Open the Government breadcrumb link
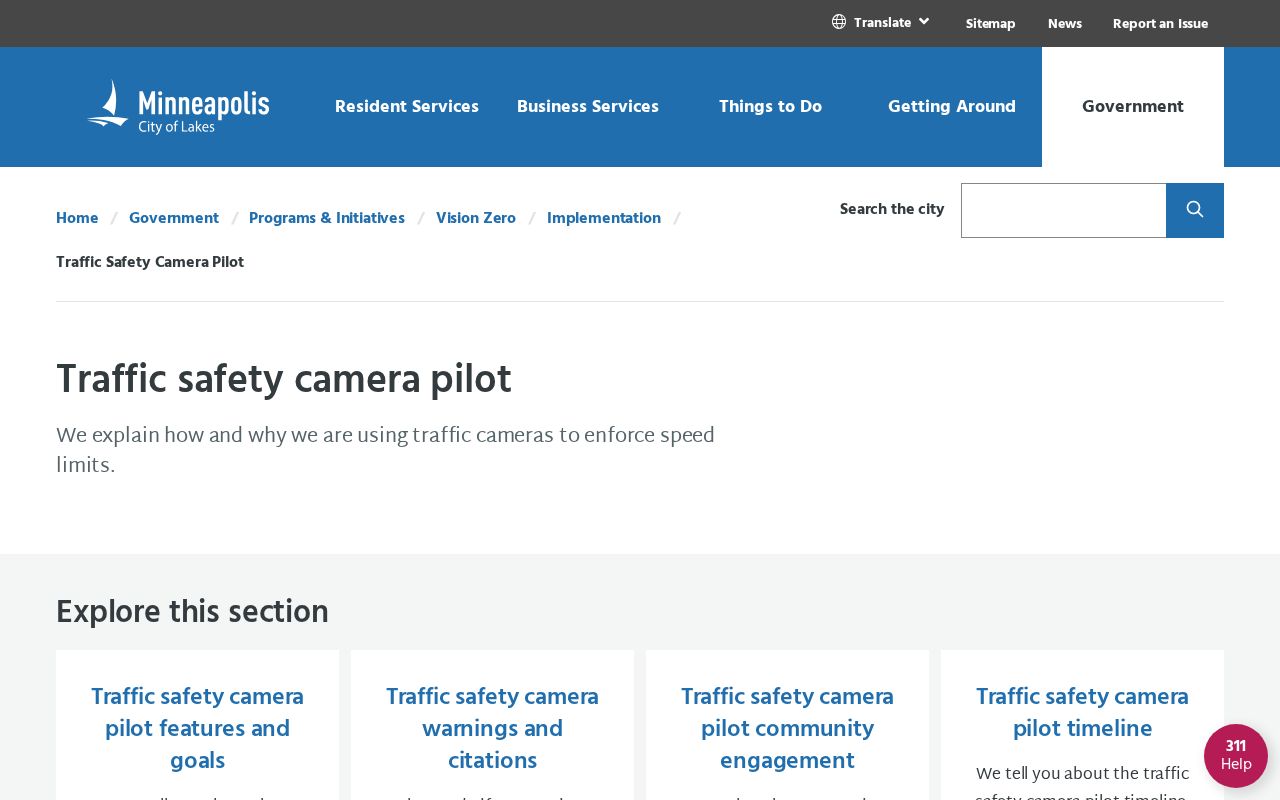The image size is (1280, 800). pos(174,218)
